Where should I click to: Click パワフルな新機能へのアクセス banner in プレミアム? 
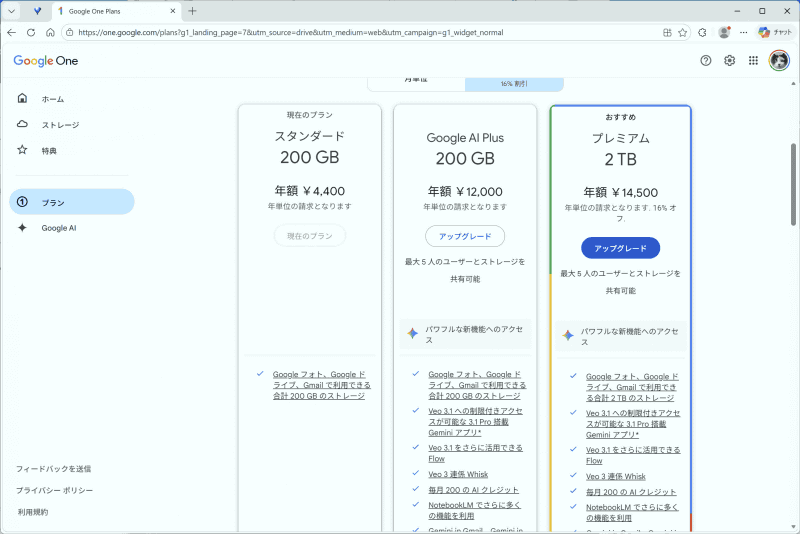coord(621,336)
